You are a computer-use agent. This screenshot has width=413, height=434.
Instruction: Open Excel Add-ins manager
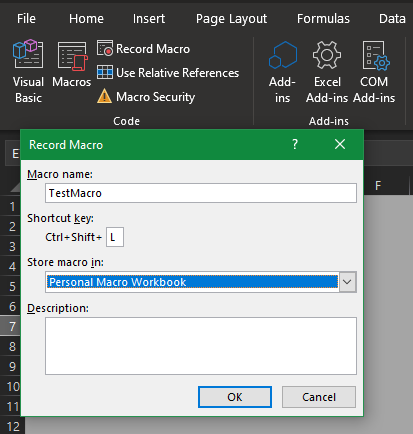[327, 71]
